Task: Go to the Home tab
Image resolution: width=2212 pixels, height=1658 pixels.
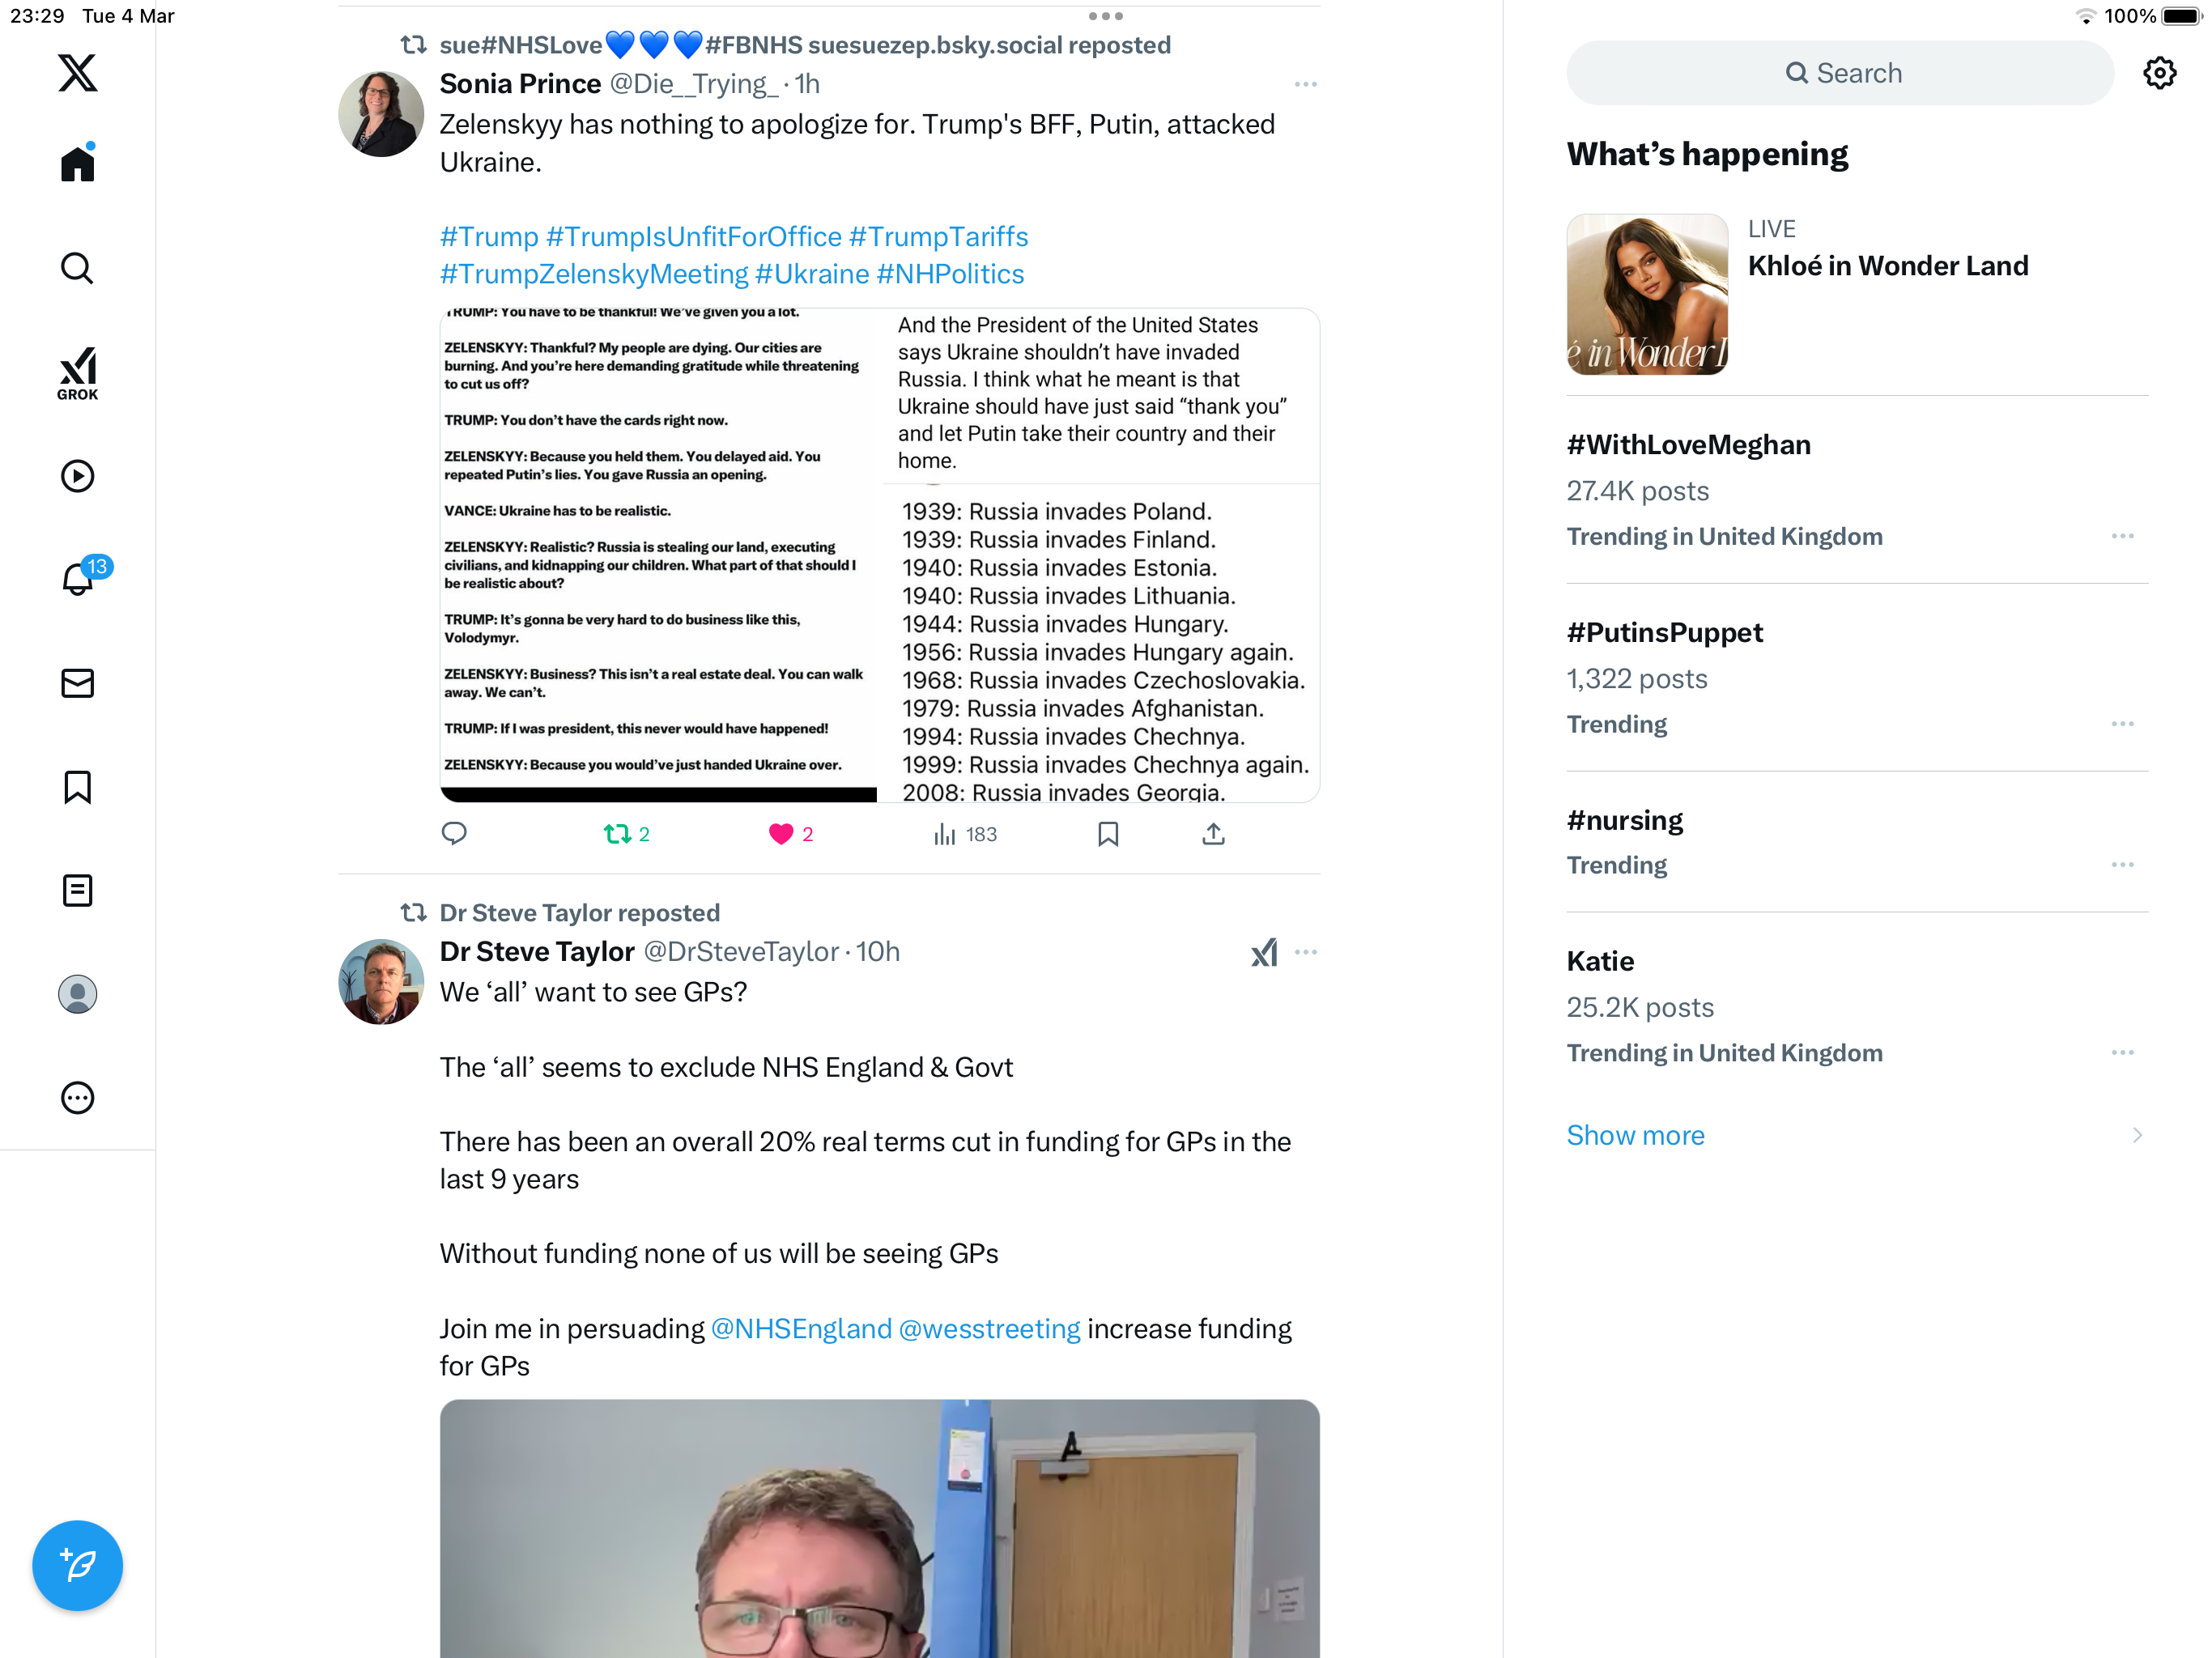Action: coord(77,162)
